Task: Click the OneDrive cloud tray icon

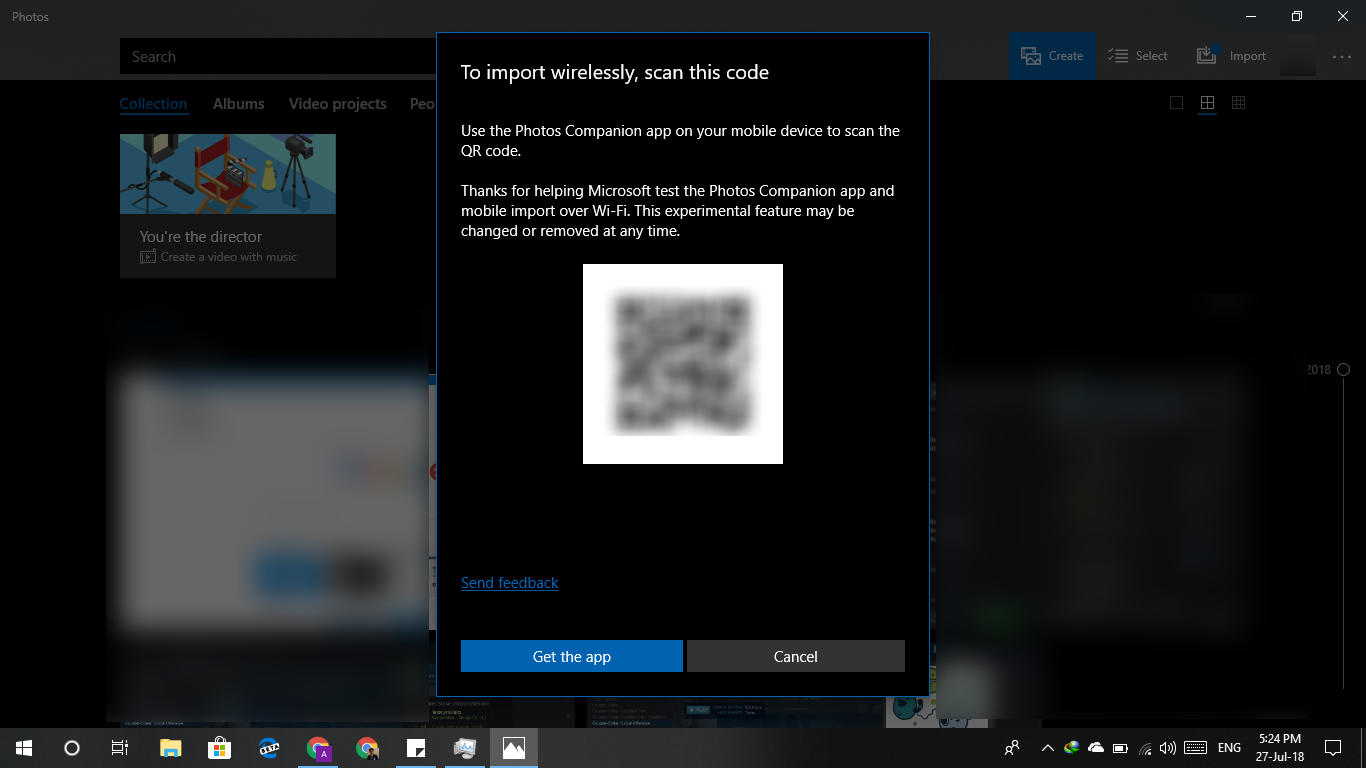Action: [x=1096, y=748]
